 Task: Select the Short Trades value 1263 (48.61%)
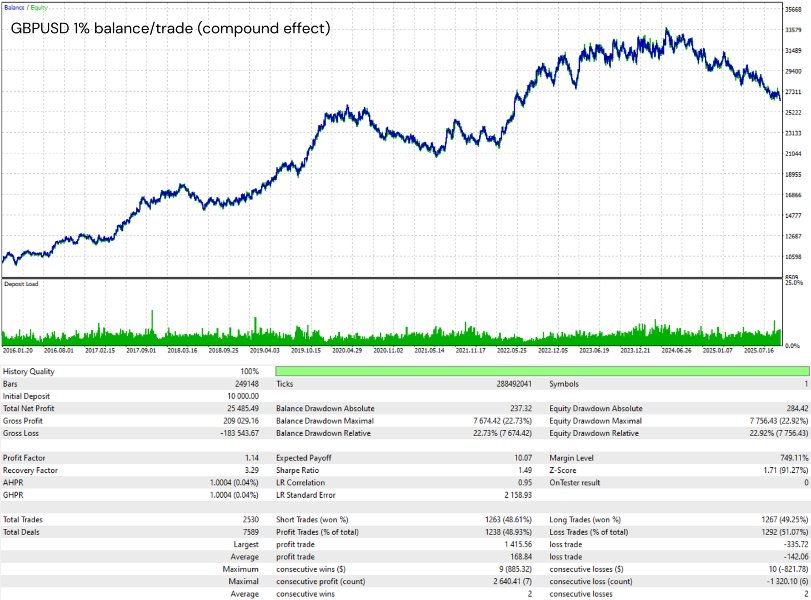(x=508, y=520)
